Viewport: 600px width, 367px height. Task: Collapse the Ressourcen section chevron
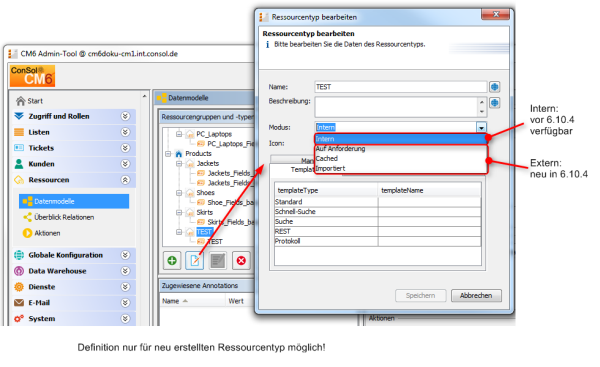pos(125,180)
